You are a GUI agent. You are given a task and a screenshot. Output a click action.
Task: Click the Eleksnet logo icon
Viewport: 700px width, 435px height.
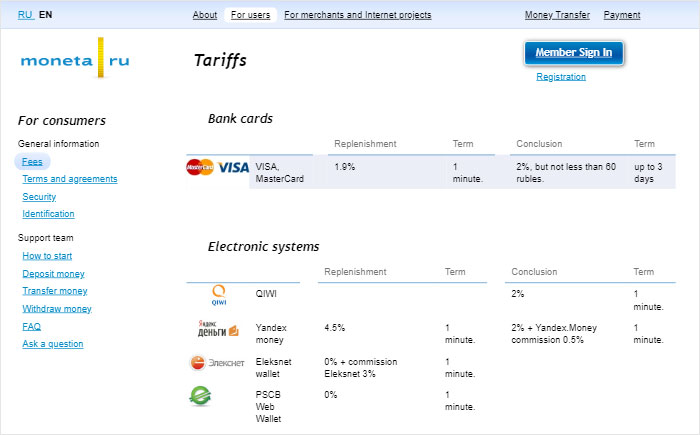[217, 363]
